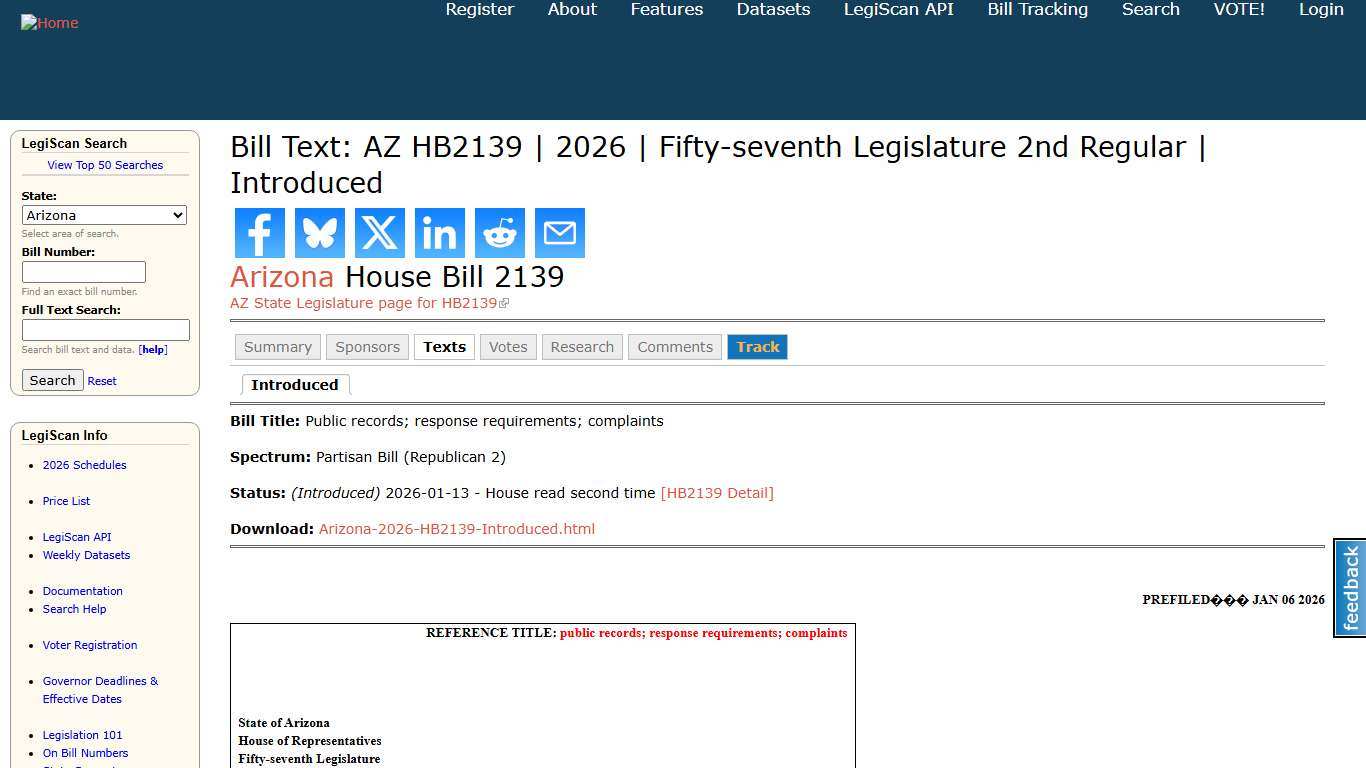Download Arizona-2026-HB2139-Introduced.html
Screen dimensions: 1366x768
coord(456,529)
